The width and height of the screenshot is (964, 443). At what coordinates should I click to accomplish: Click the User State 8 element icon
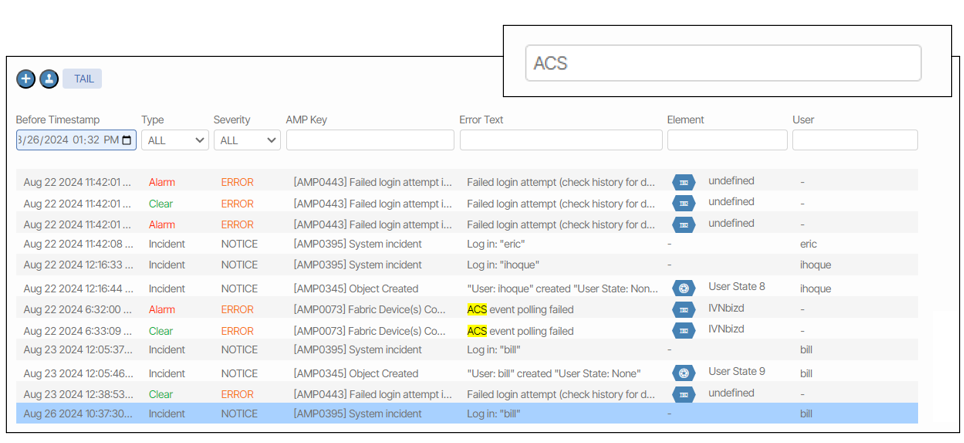[x=683, y=289]
